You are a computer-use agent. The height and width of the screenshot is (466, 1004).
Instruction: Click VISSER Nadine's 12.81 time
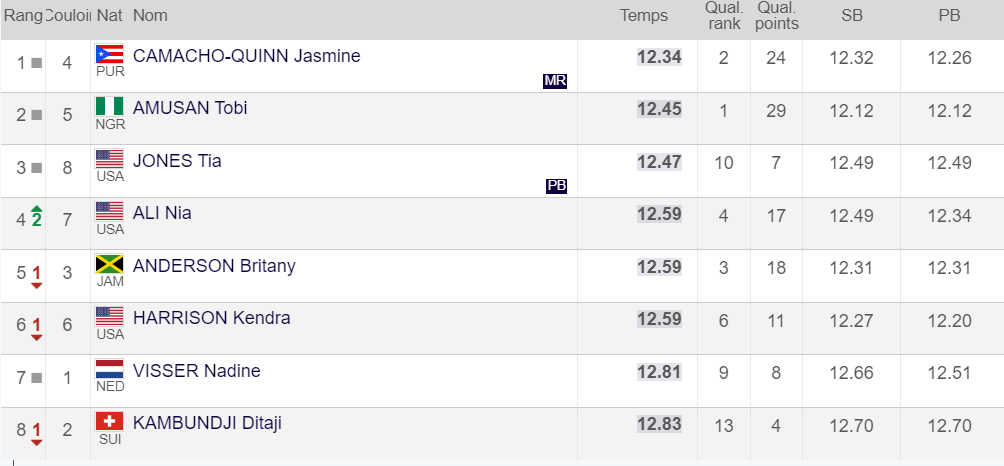tap(659, 372)
